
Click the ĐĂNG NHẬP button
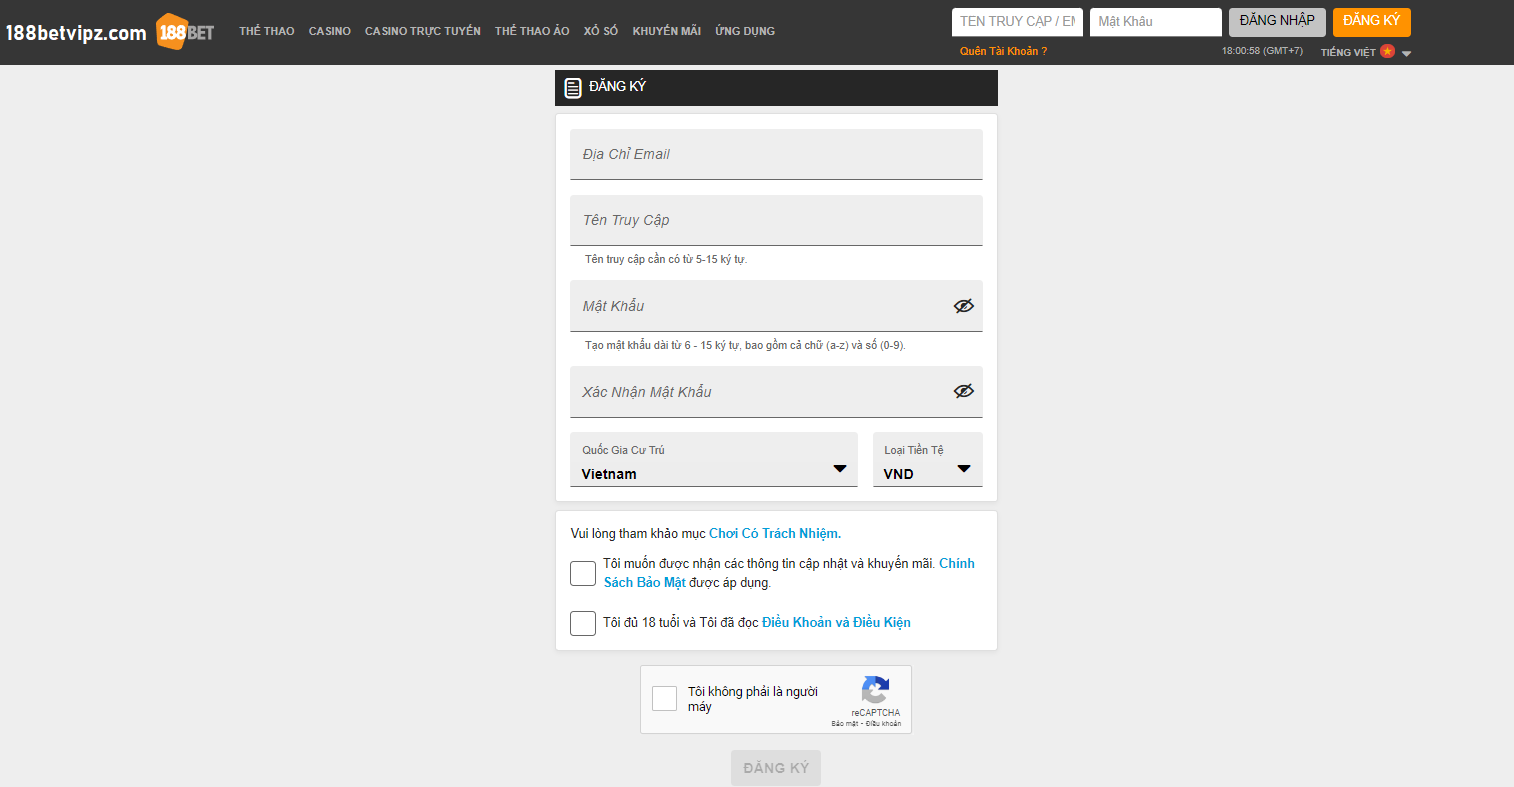1277,21
